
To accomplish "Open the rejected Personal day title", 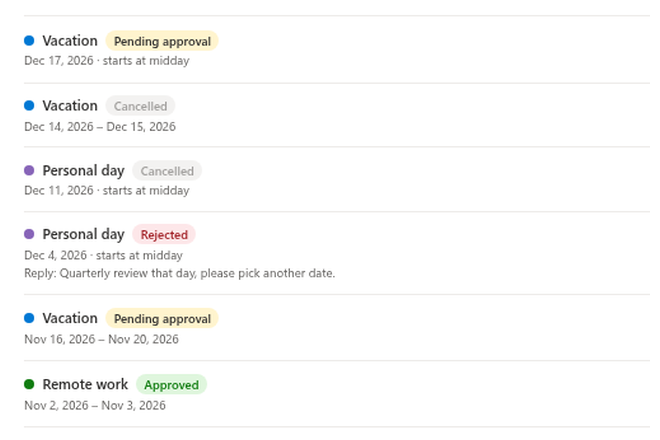I will point(83,234).
